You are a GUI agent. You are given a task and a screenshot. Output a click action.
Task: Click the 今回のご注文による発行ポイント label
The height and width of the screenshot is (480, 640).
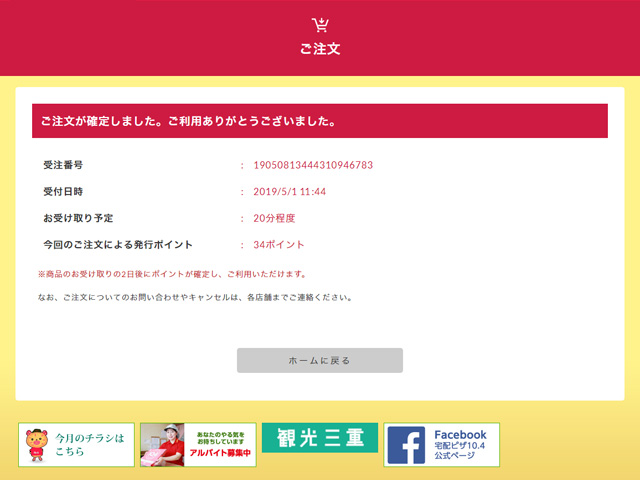coord(118,244)
